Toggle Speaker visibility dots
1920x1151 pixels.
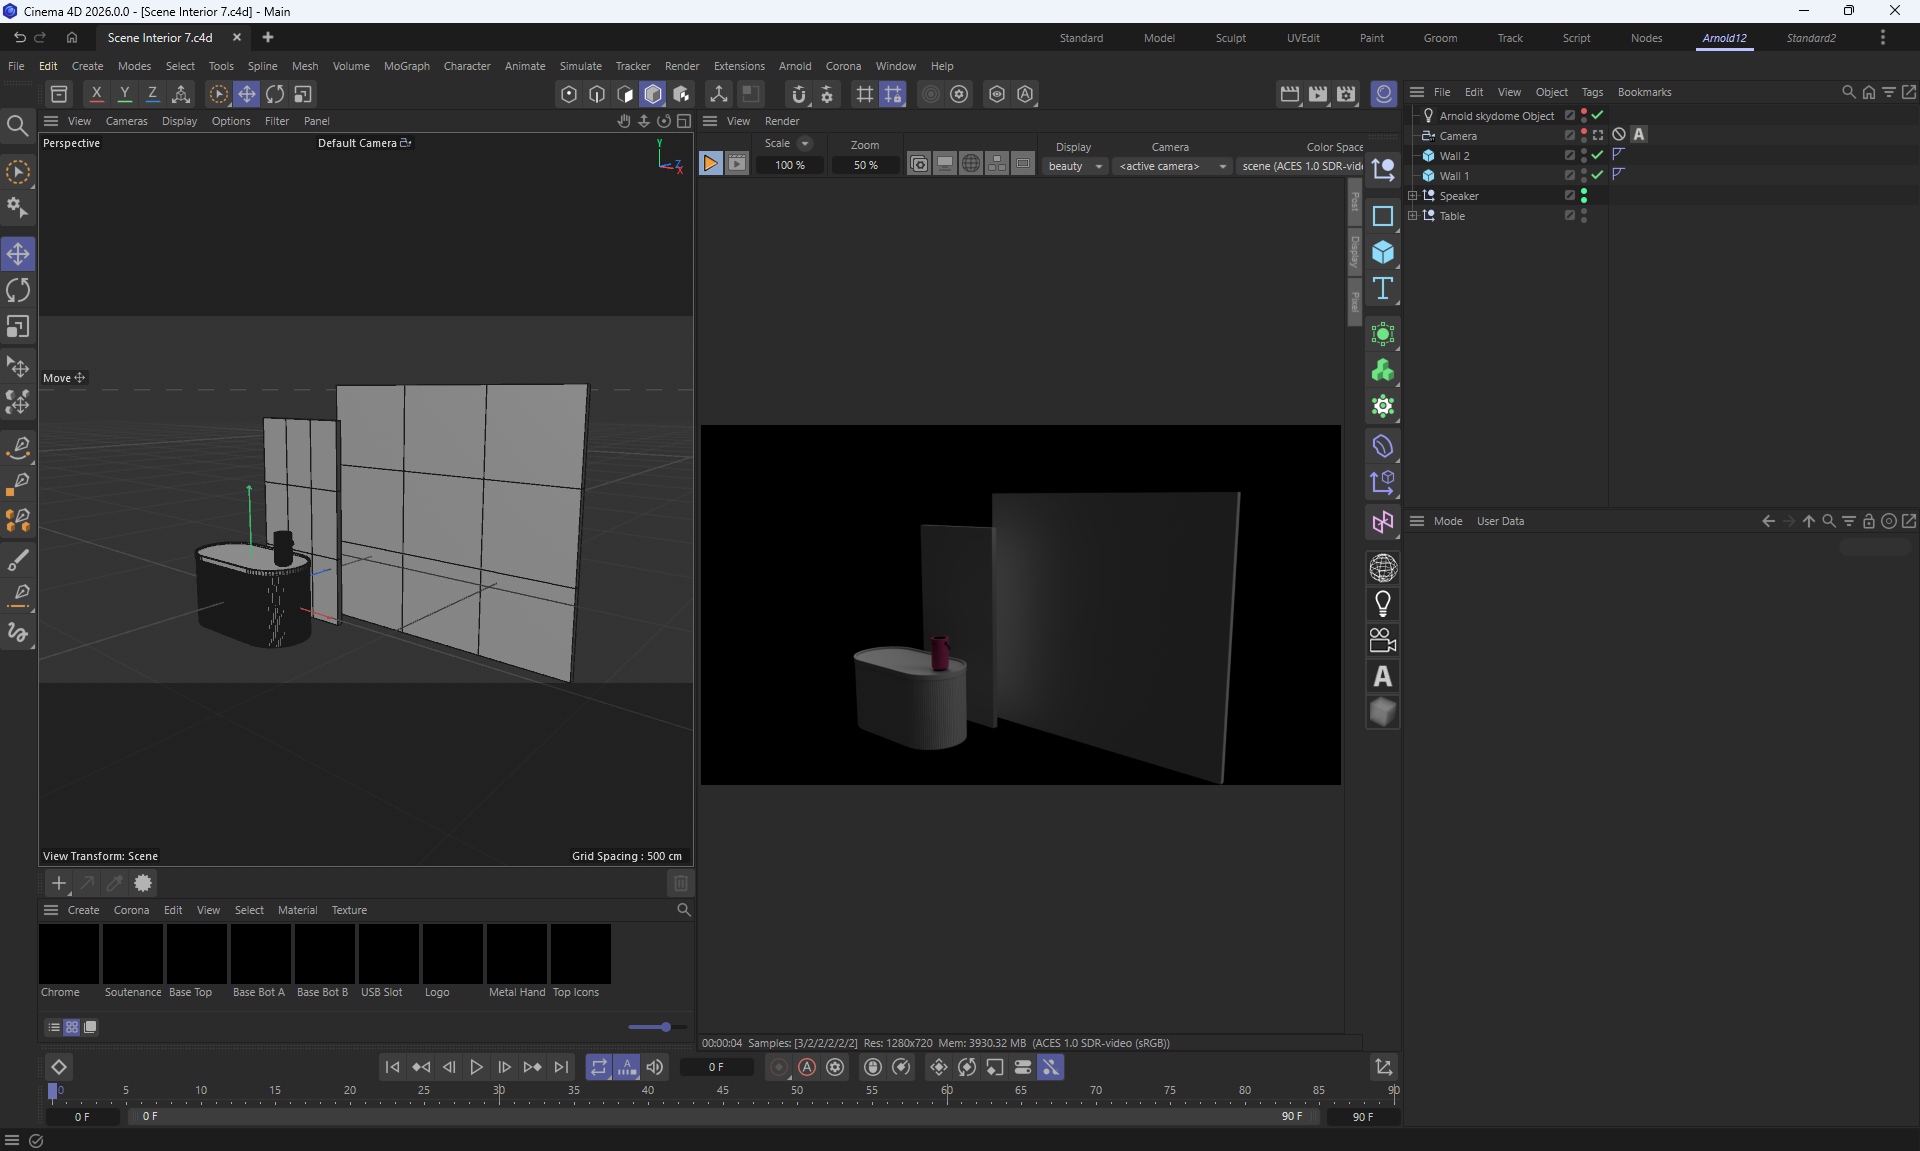pos(1584,195)
